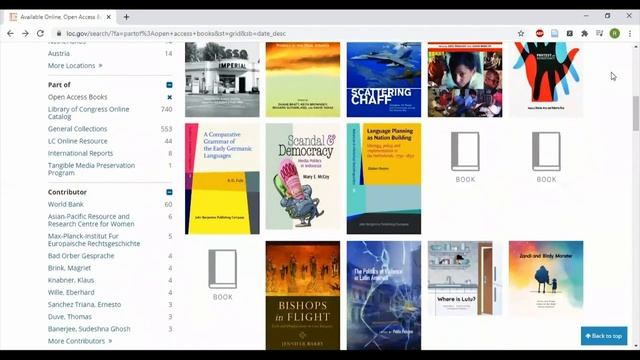The height and width of the screenshot is (360, 640).
Task: Filter by Sanchez Triana, Ernesto
Action: point(84,304)
